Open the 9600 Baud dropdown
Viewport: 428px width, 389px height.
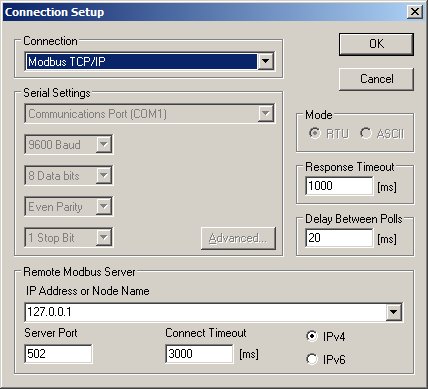[x=69, y=144]
